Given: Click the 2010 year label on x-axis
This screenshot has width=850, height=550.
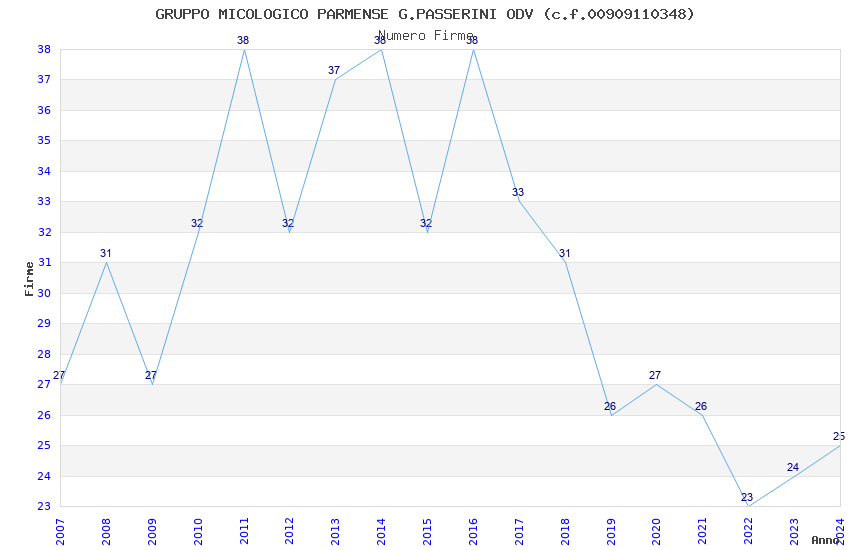Looking at the screenshot, I should 198,531.
